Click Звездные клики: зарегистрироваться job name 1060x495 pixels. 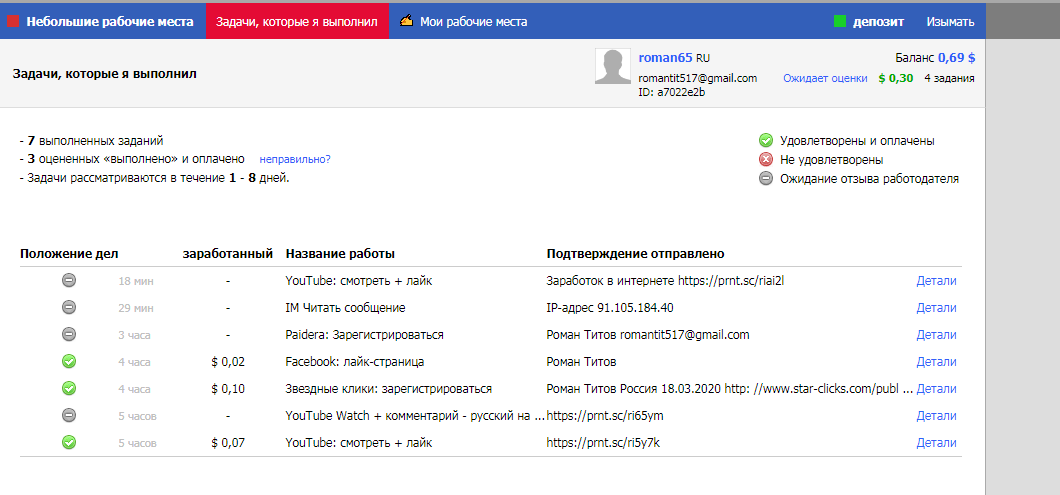tap(389, 389)
